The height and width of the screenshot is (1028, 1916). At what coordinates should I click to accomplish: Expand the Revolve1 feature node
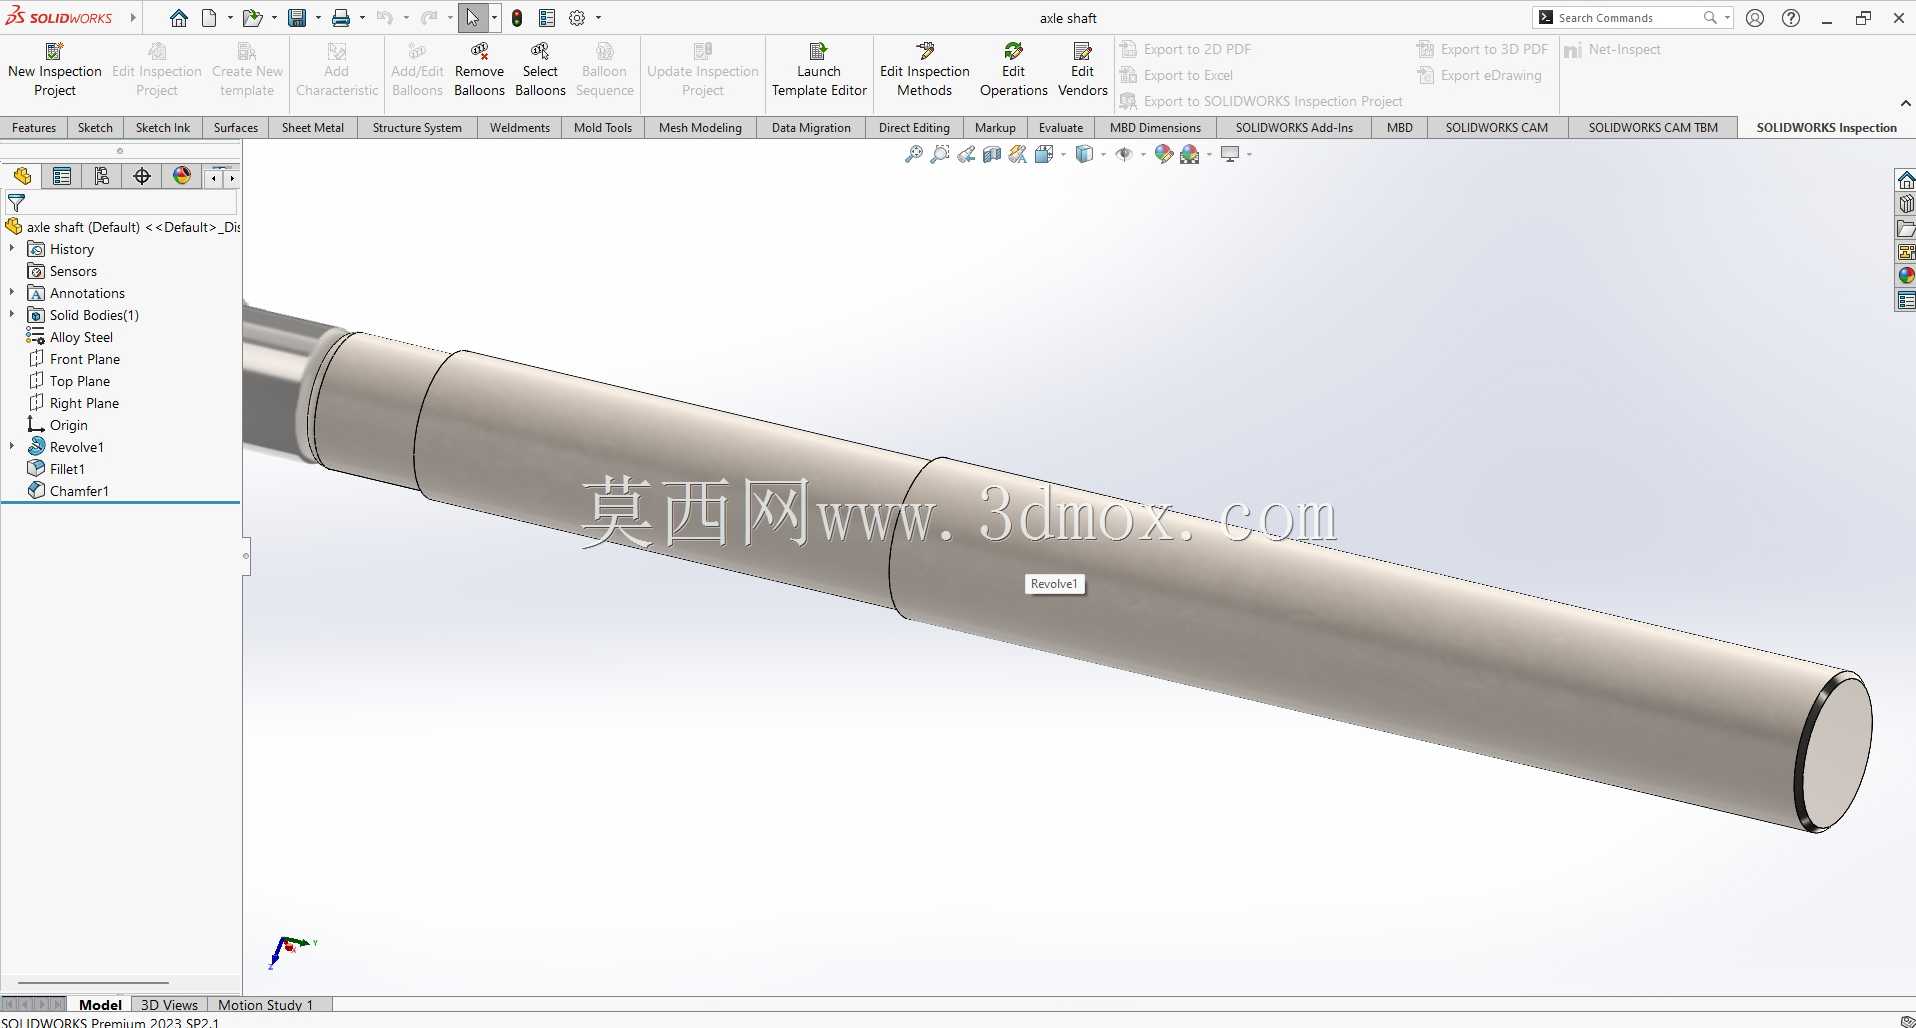pyautogui.click(x=12, y=447)
